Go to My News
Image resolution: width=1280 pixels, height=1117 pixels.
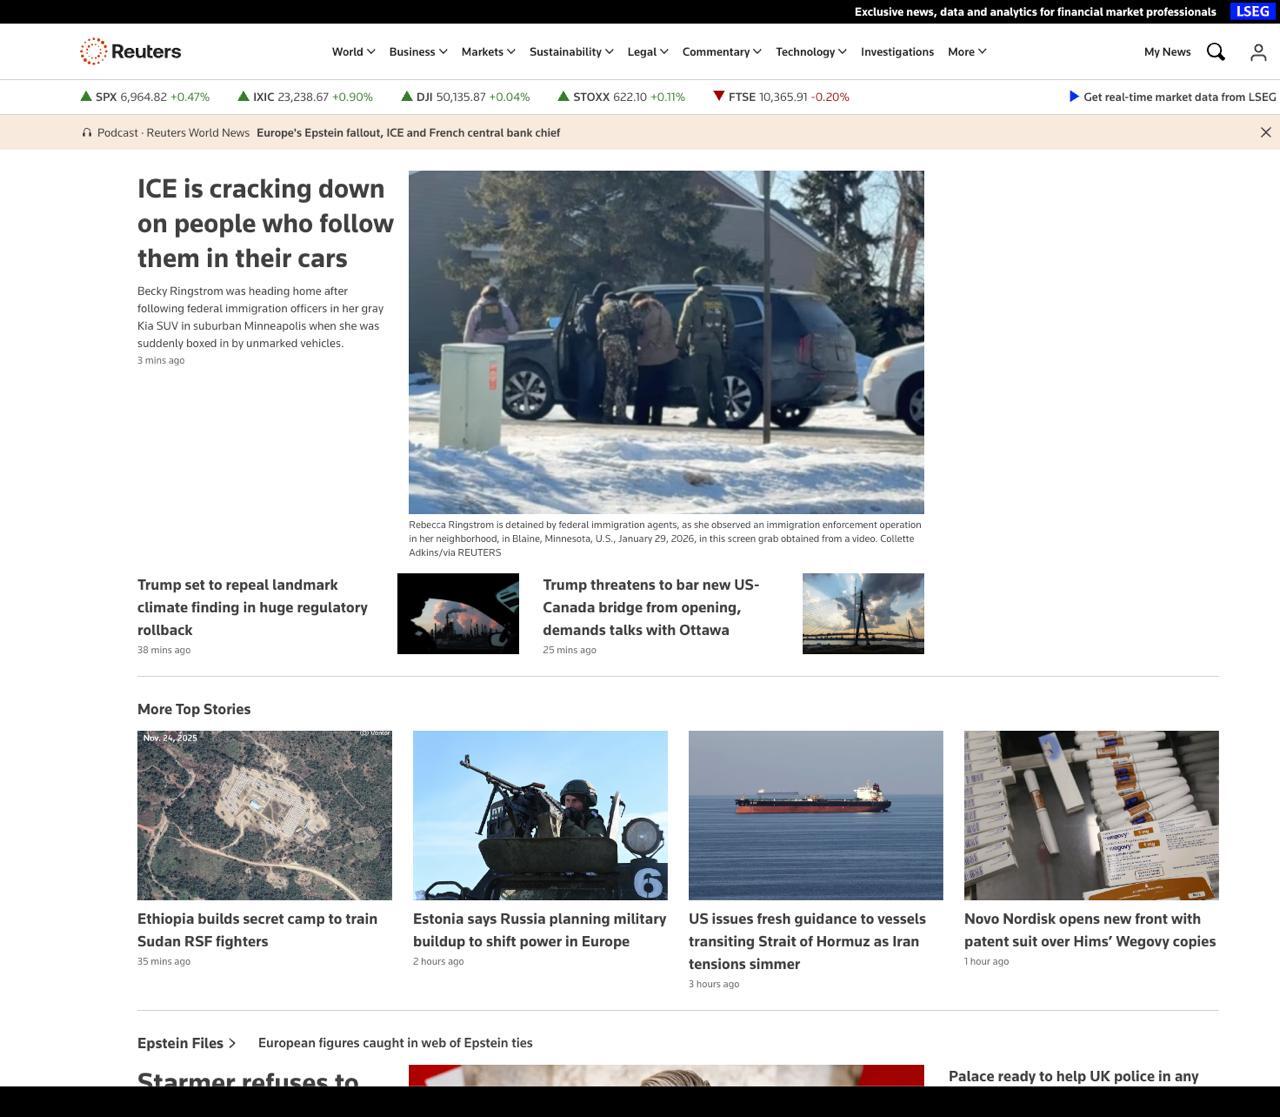(x=1167, y=52)
